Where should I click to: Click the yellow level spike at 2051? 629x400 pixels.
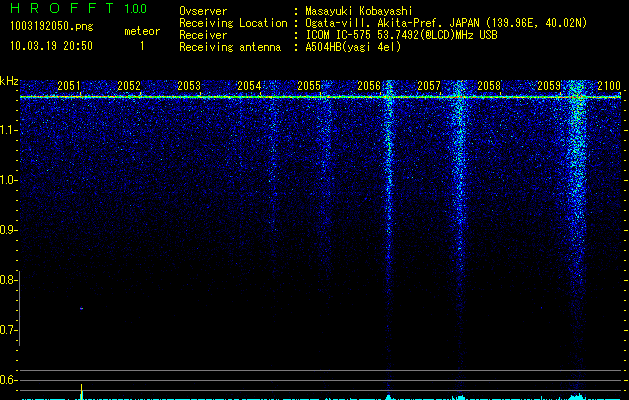81,392
